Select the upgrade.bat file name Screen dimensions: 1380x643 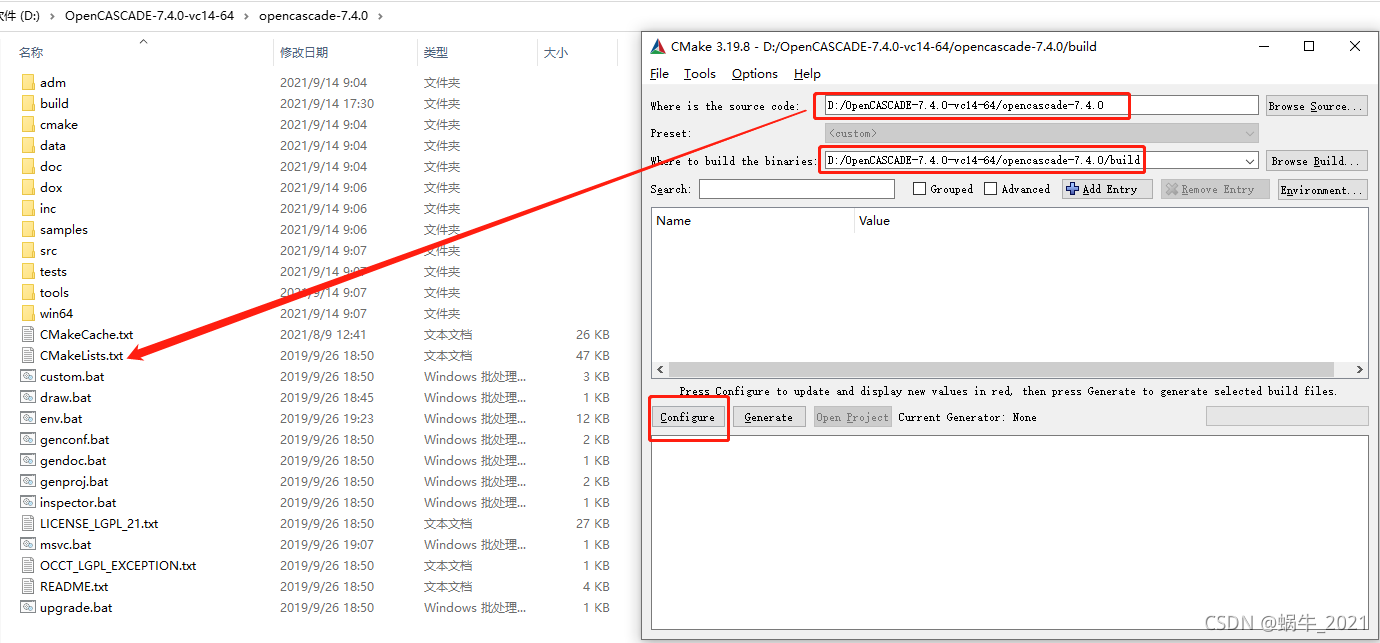coord(76,607)
